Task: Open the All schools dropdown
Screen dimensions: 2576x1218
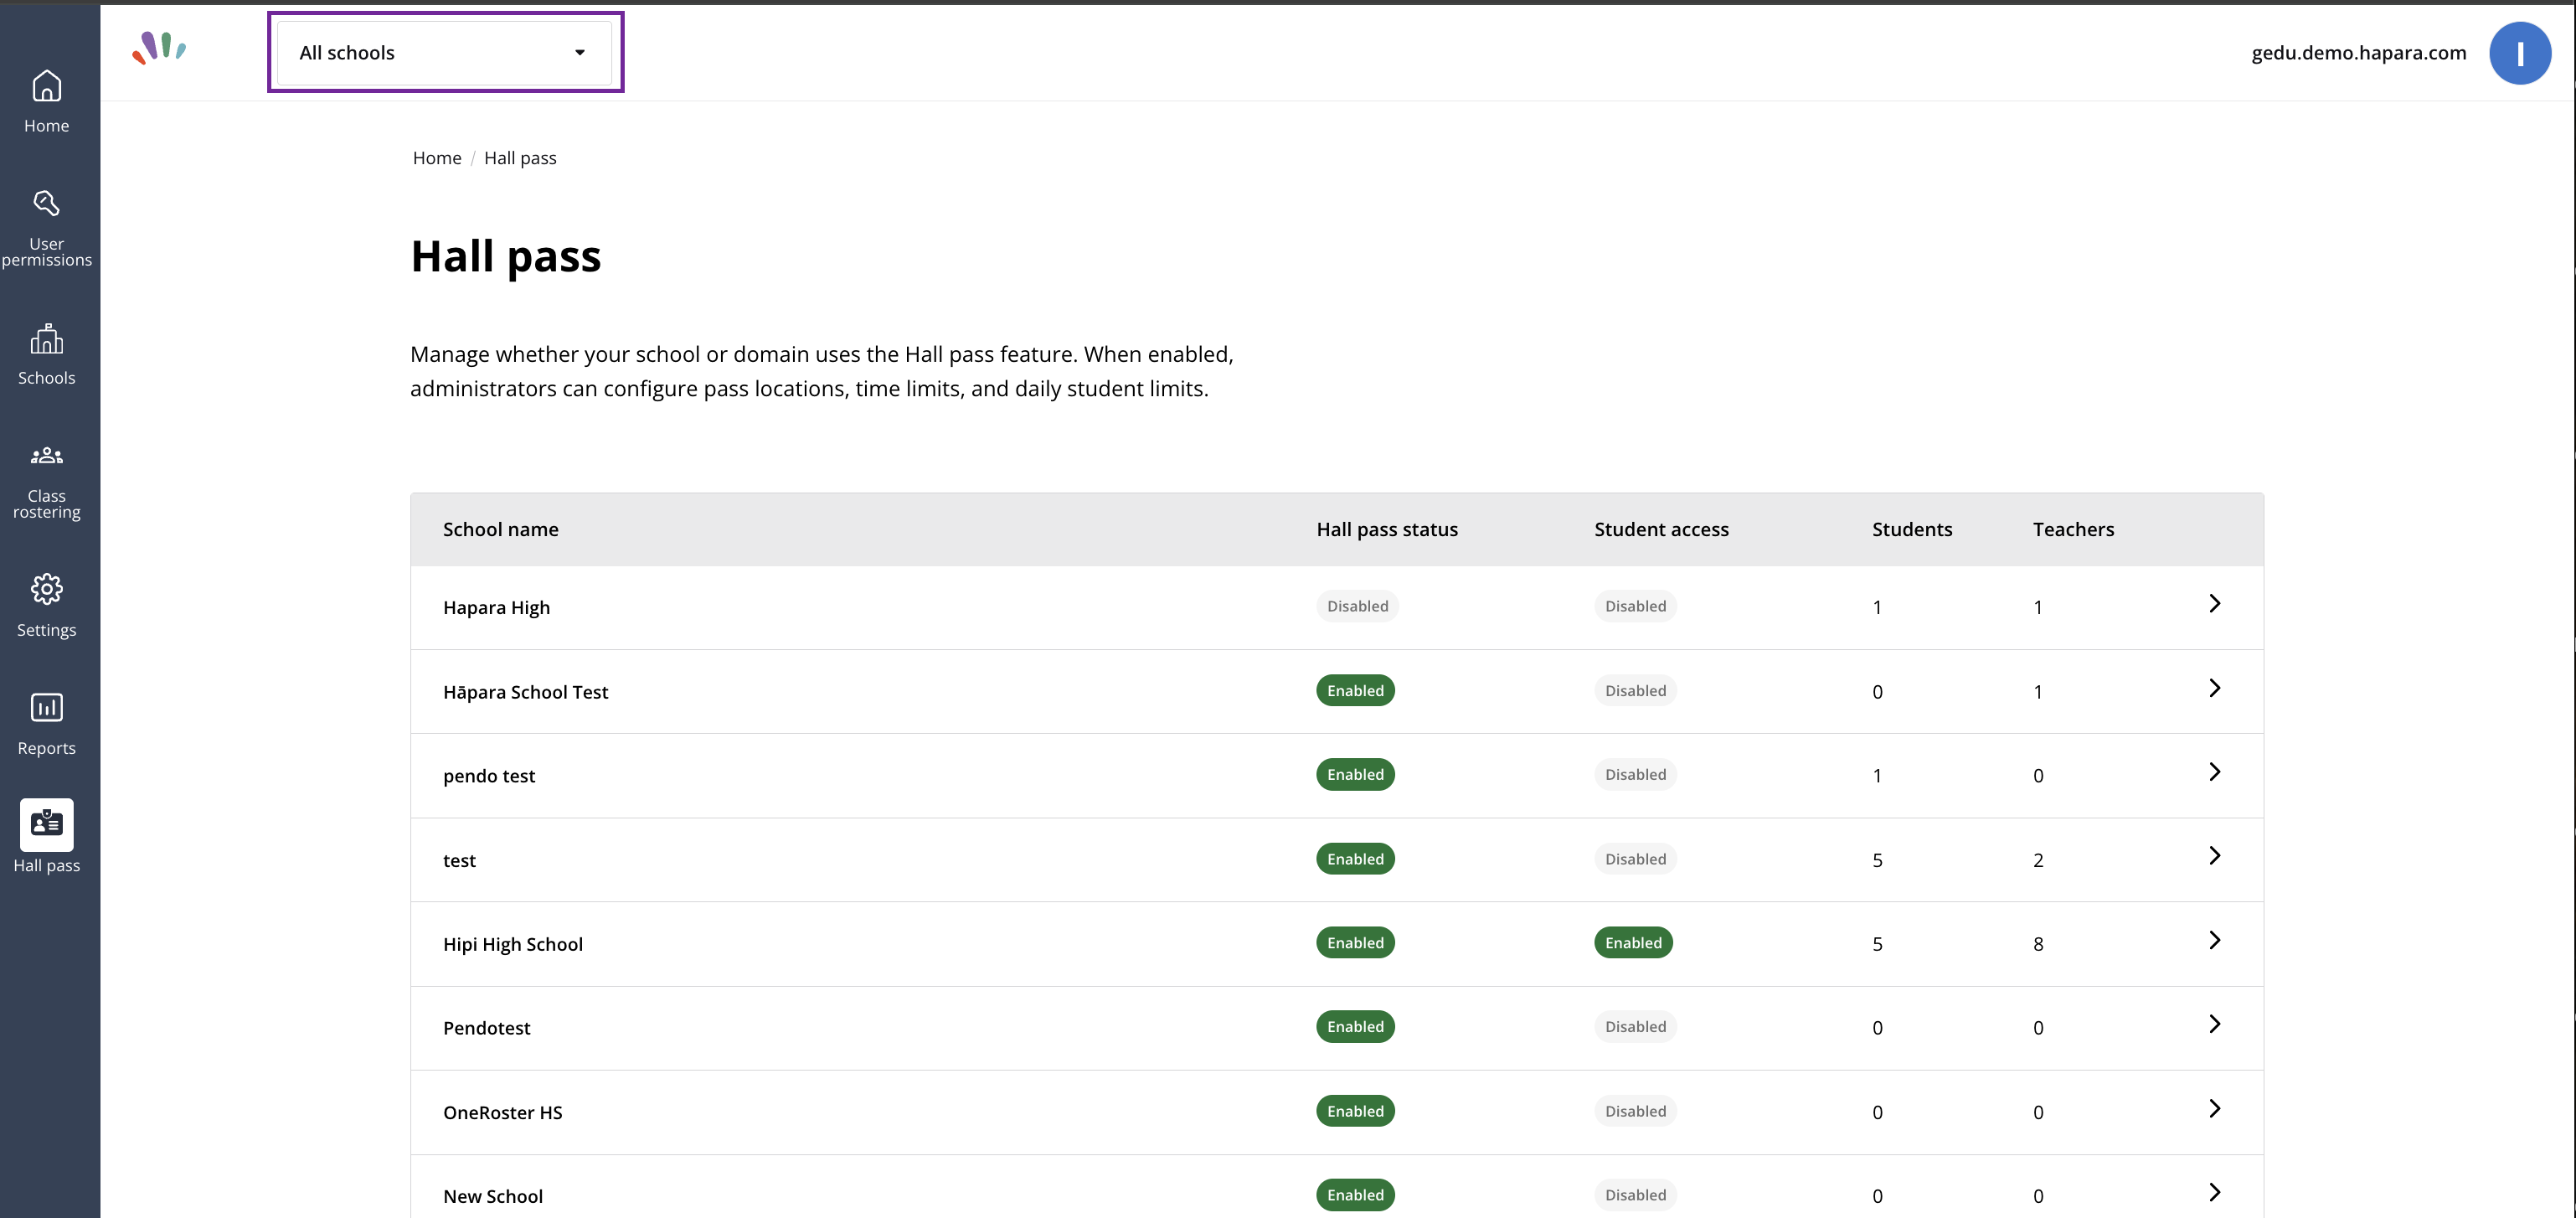Action: click(x=445, y=53)
